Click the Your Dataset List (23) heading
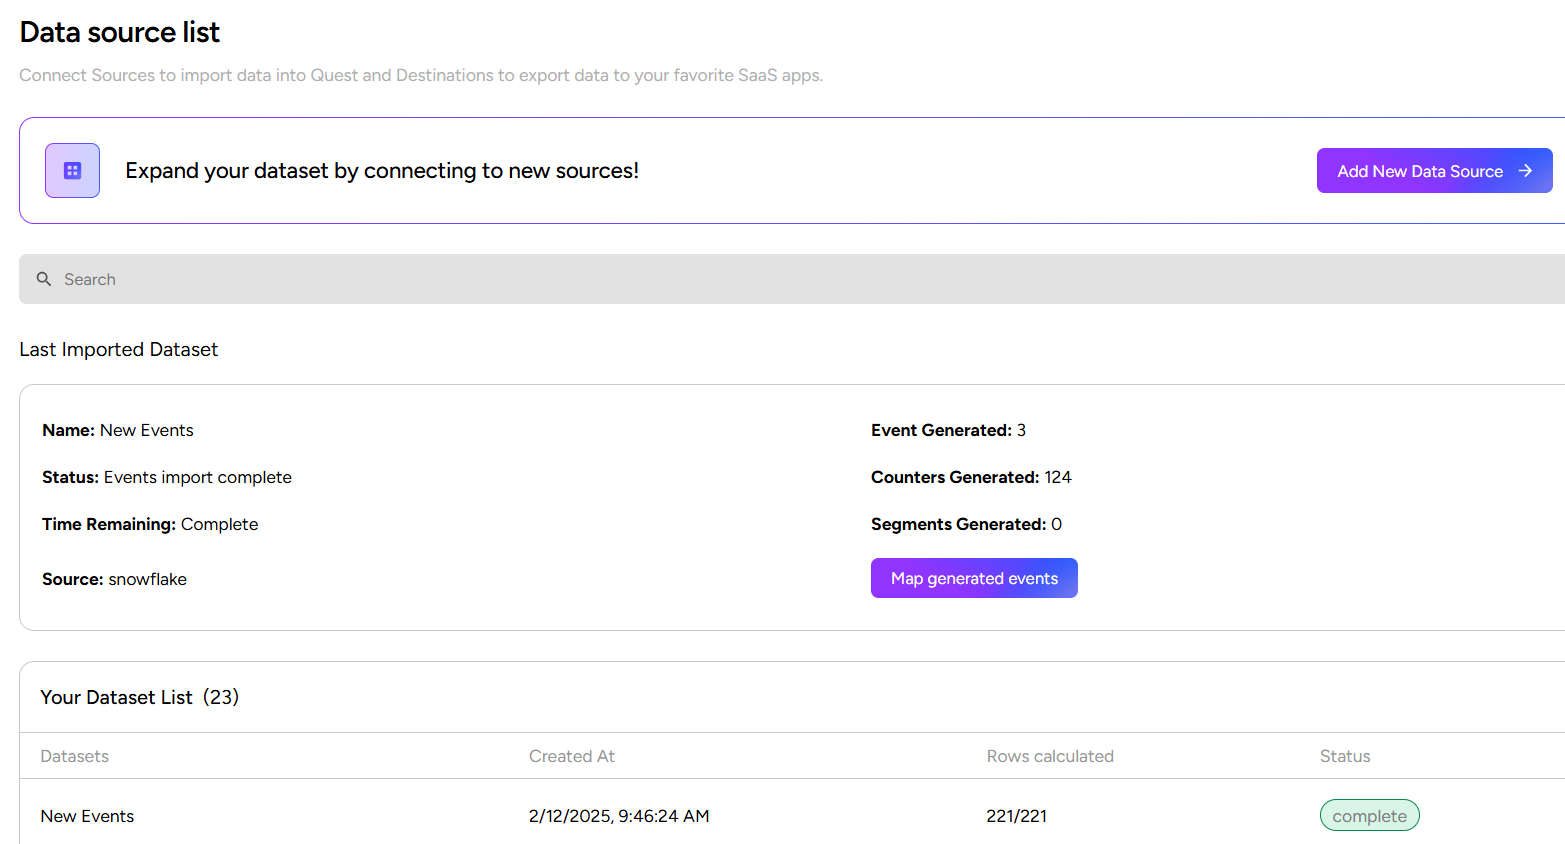 tap(139, 697)
